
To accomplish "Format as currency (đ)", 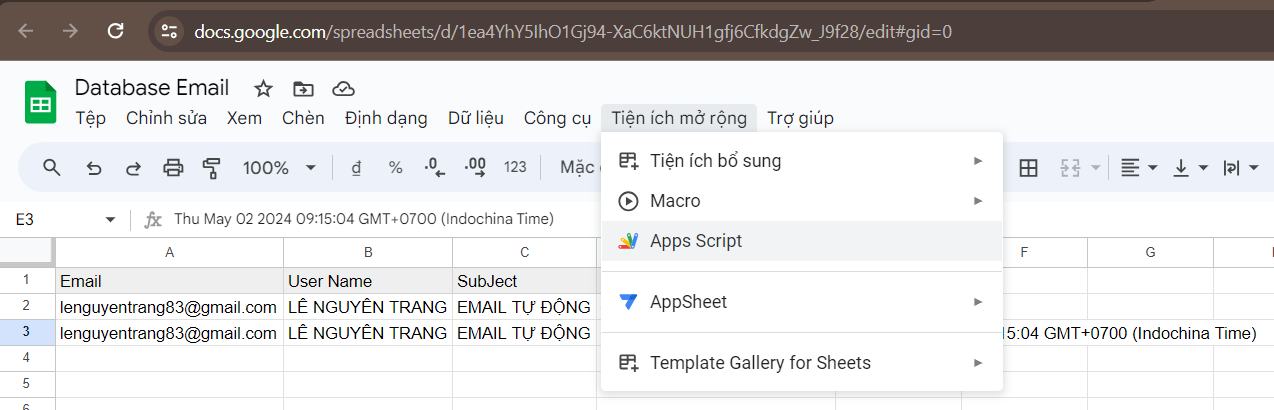I will pyautogui.click(x=356, y=168).
